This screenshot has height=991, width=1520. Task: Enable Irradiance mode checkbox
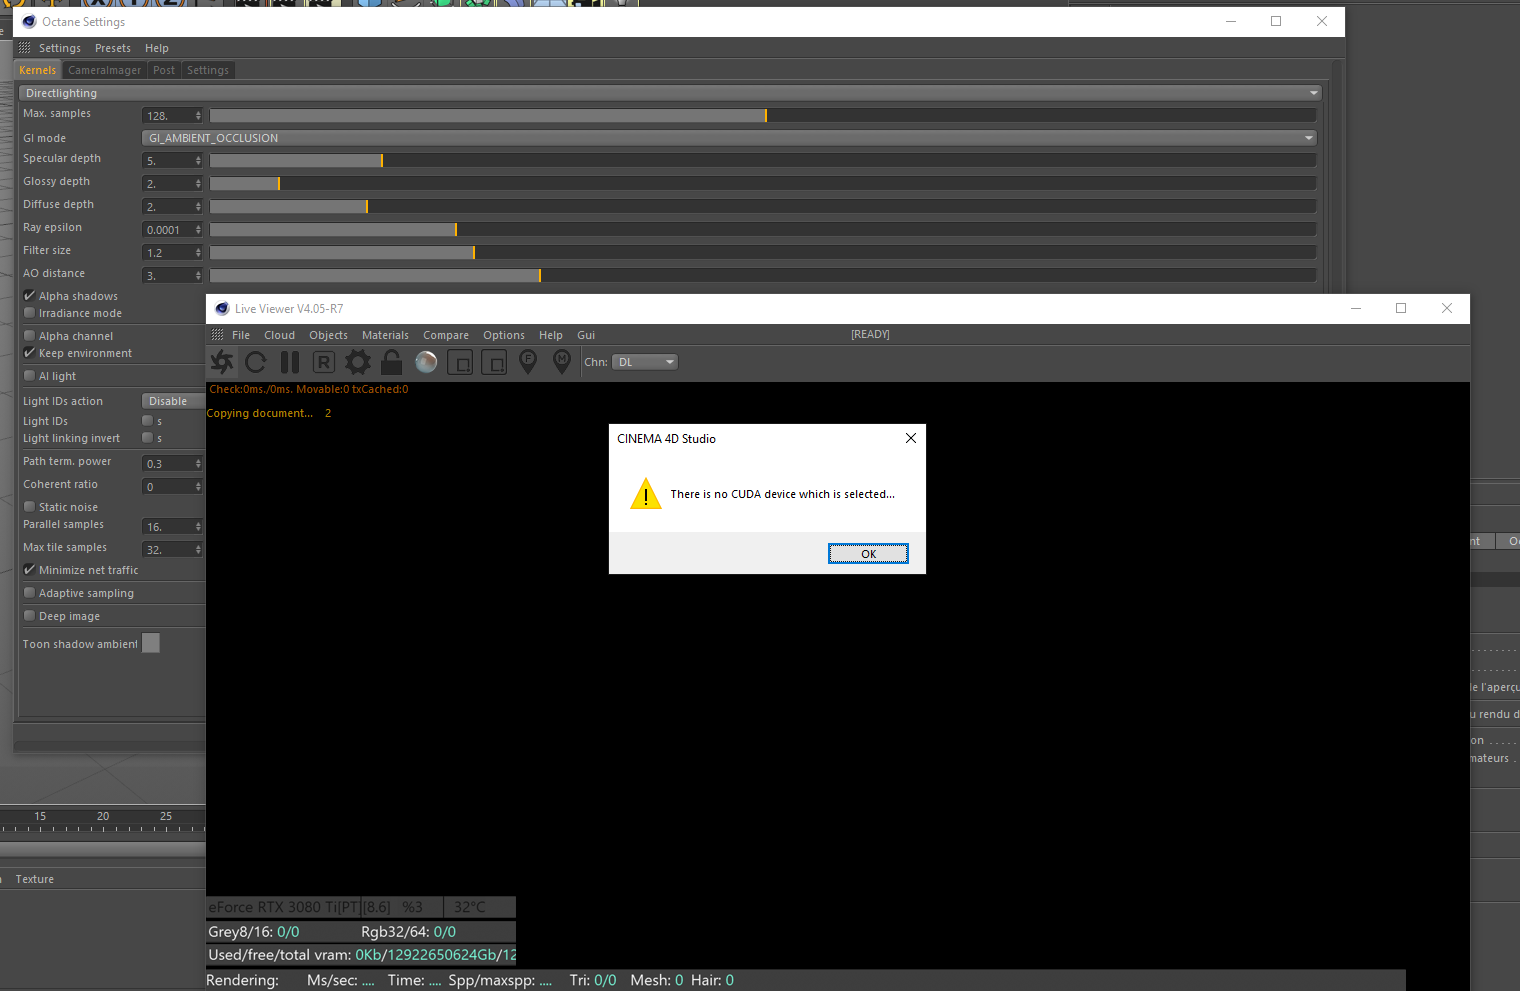[x=30, y=313]
